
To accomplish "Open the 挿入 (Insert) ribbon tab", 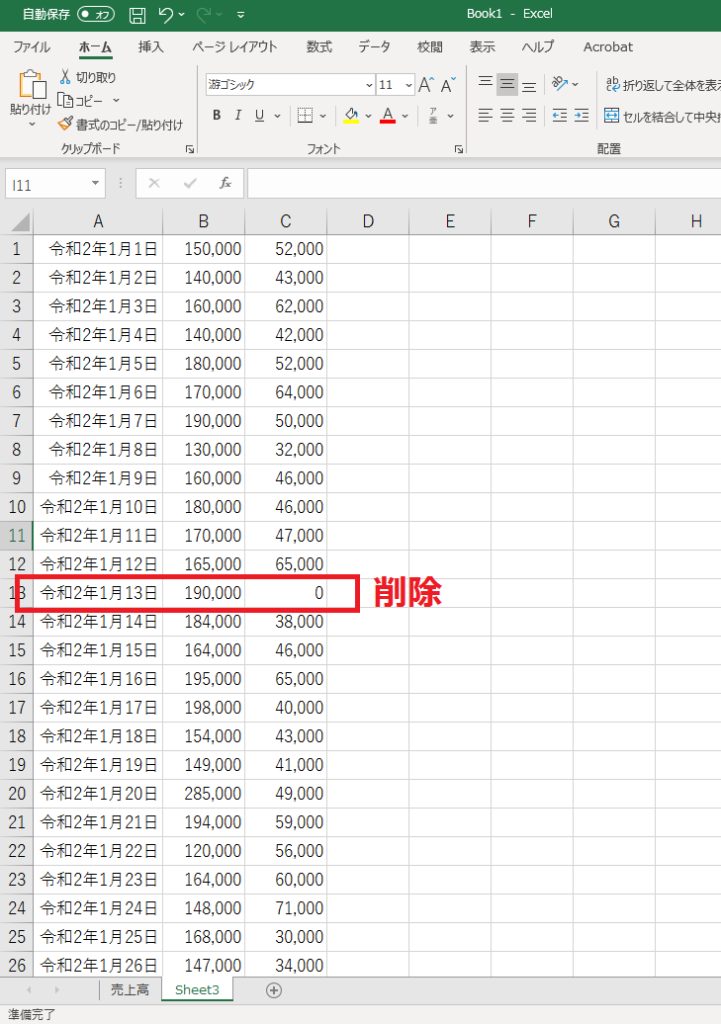I will pos(151,47).
